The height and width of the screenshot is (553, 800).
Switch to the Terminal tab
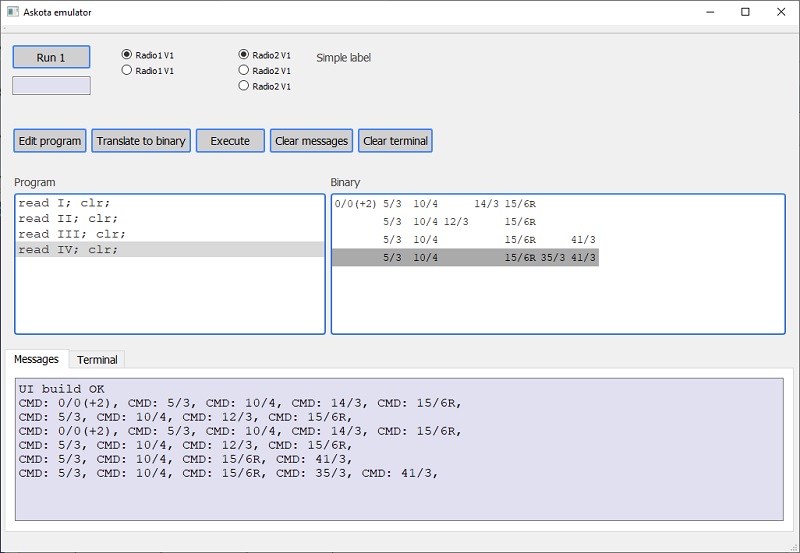[97, 360]
